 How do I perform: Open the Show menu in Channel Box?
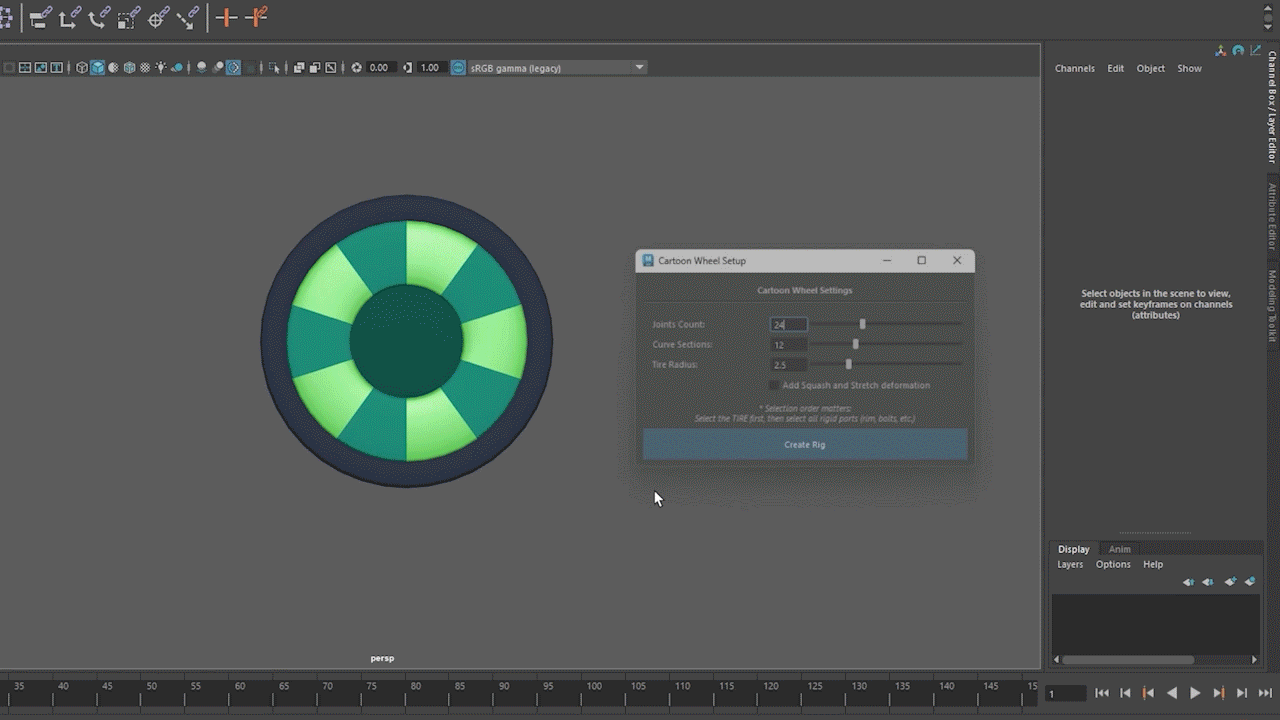1189,68
